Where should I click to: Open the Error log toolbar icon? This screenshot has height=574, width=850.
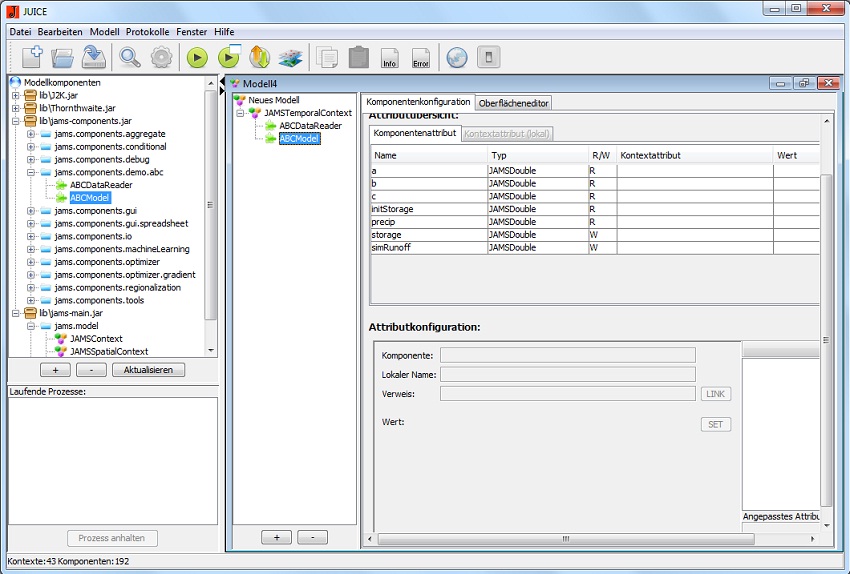[x=421, y=57]
